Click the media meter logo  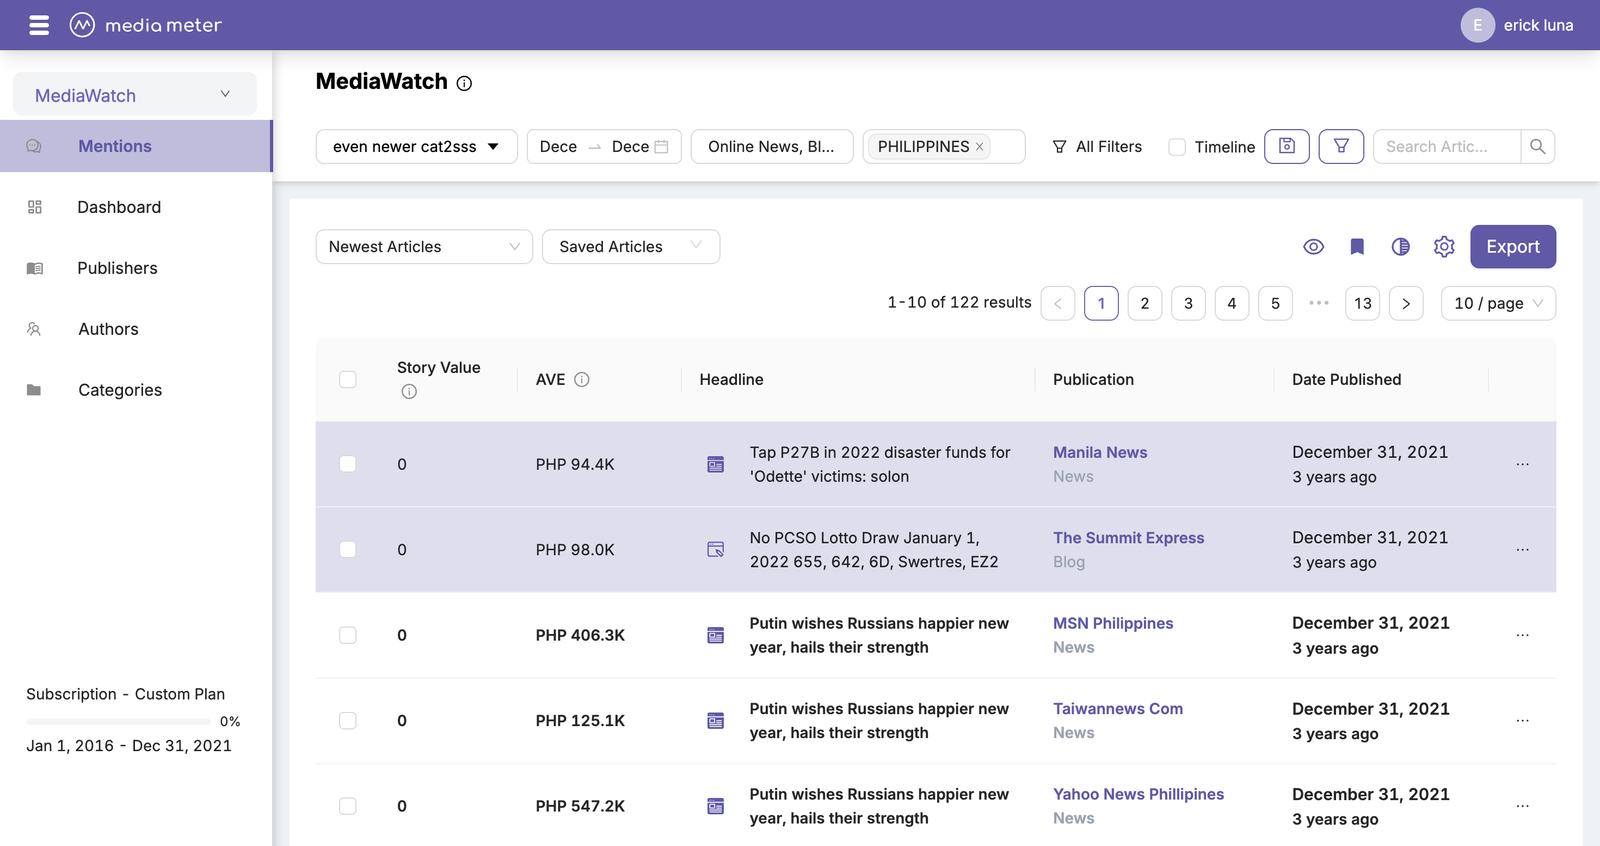click(146, 25)
